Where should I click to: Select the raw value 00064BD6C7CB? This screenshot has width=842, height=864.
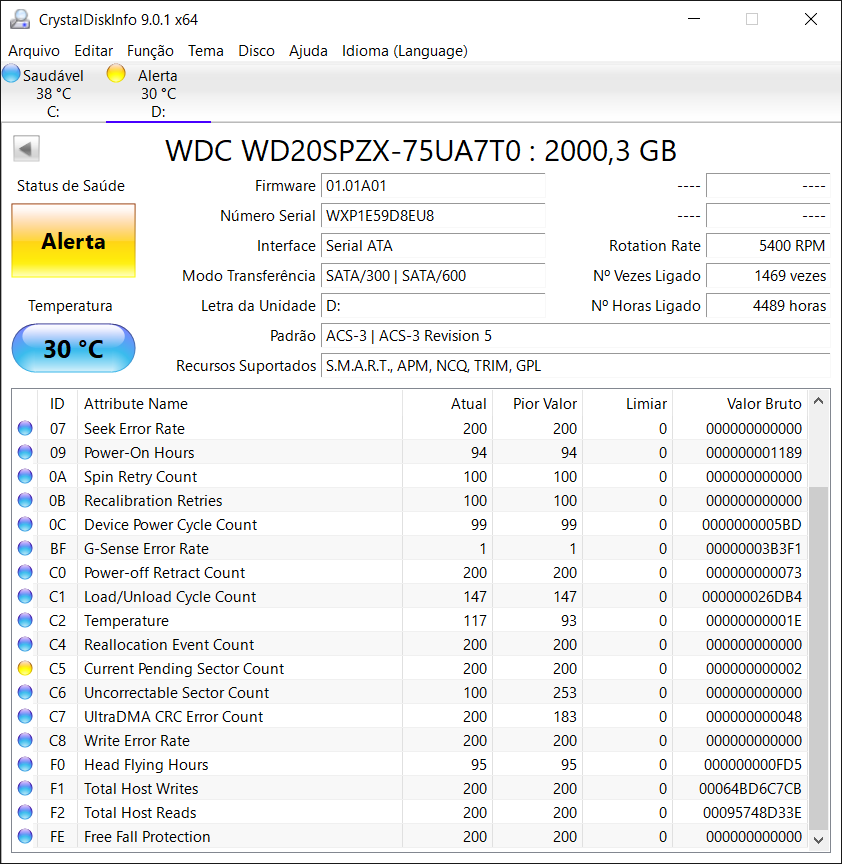pos(750,789)
